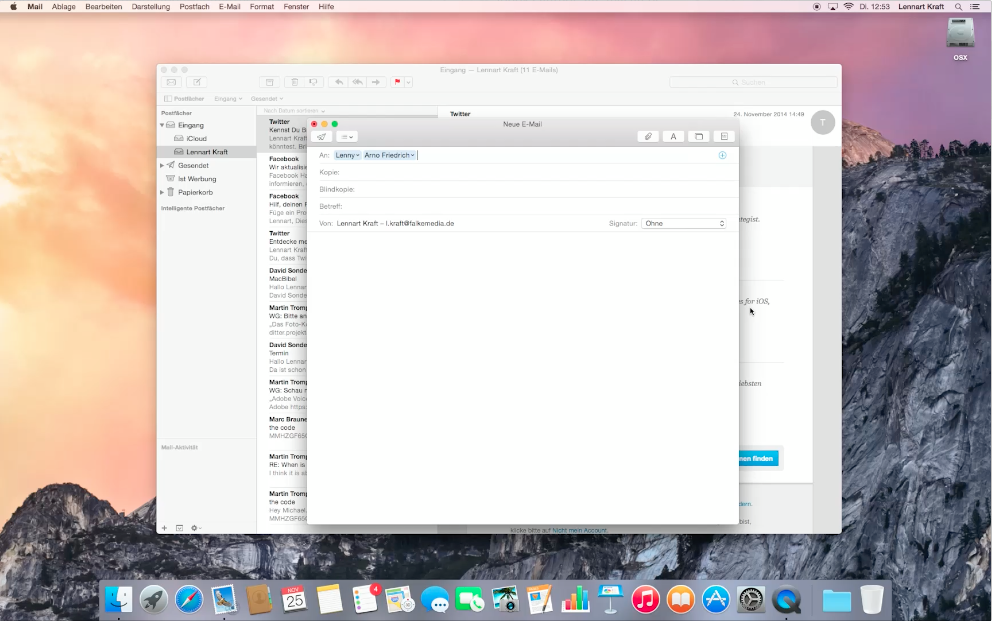
Task: Send the new email with paper plane button
Action: click(321, 137)
